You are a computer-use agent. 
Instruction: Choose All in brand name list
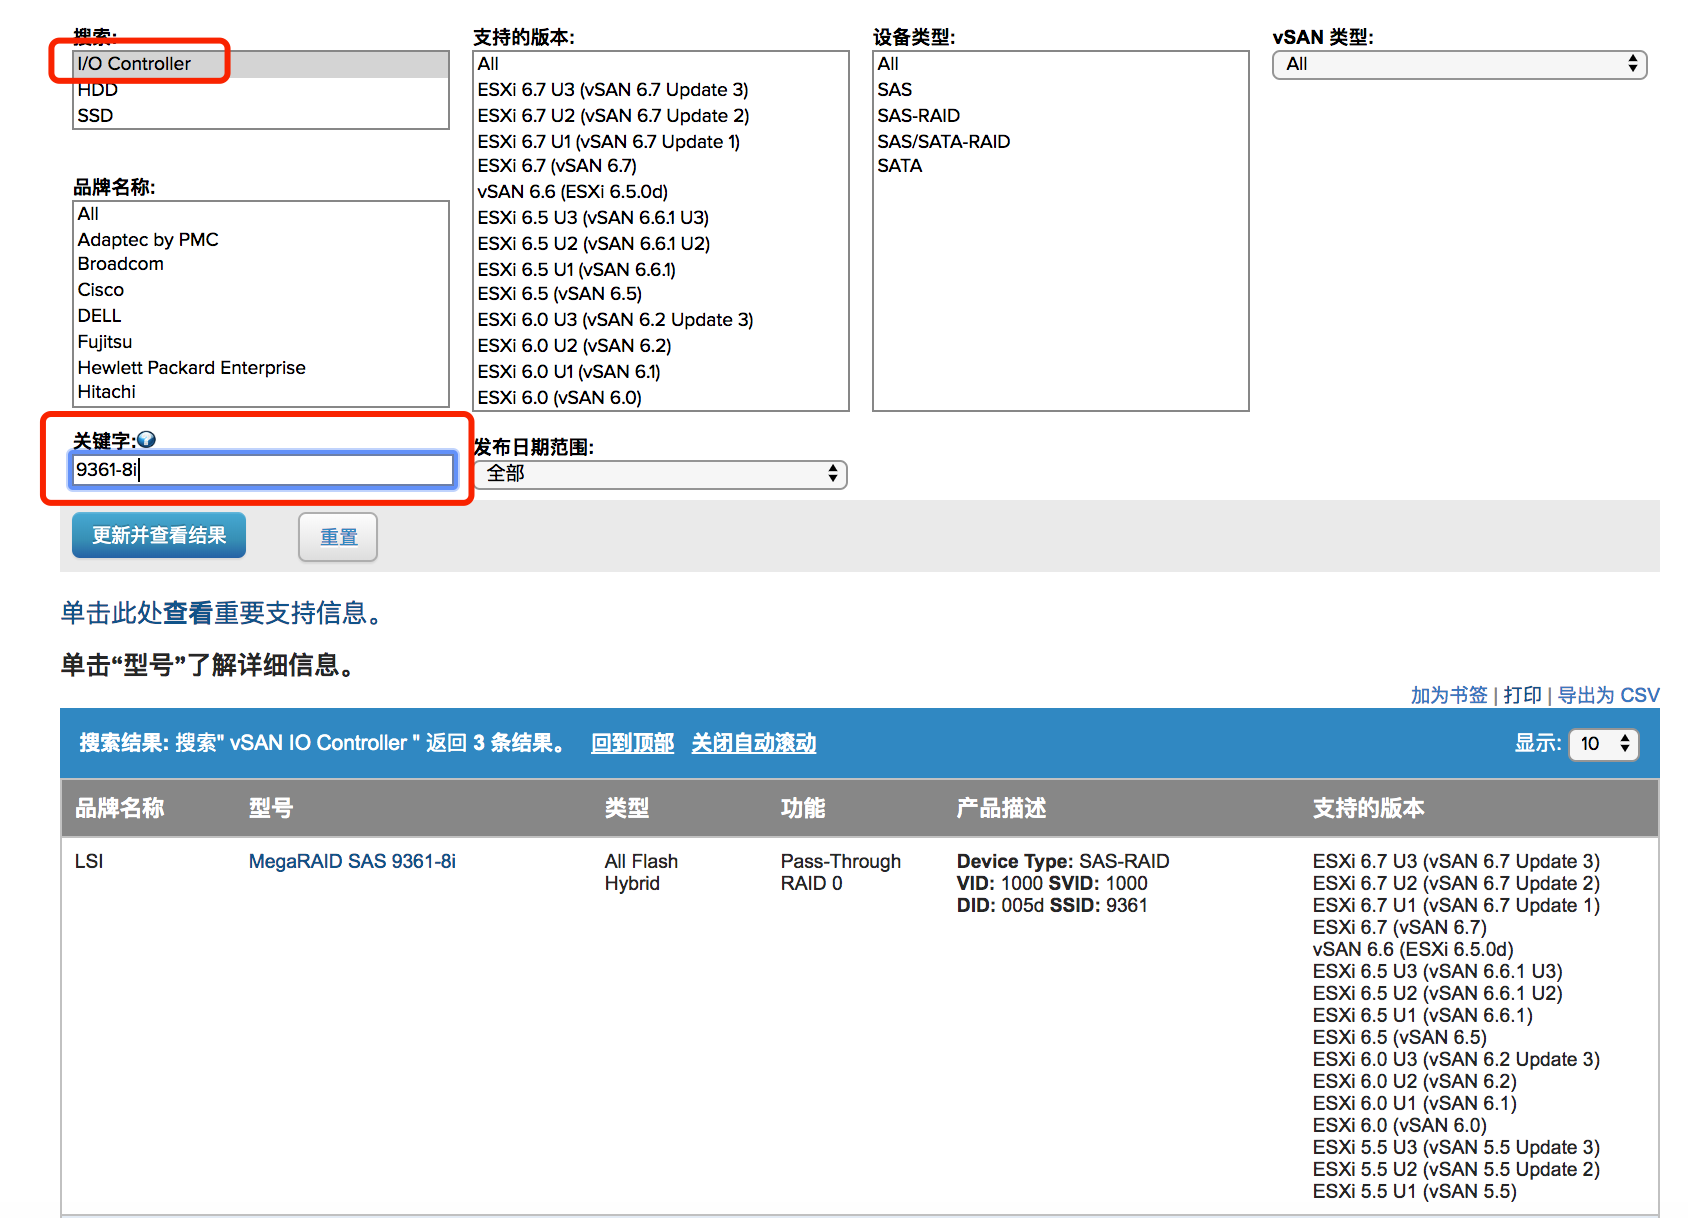pyautogui.click(x=261, y=214)
